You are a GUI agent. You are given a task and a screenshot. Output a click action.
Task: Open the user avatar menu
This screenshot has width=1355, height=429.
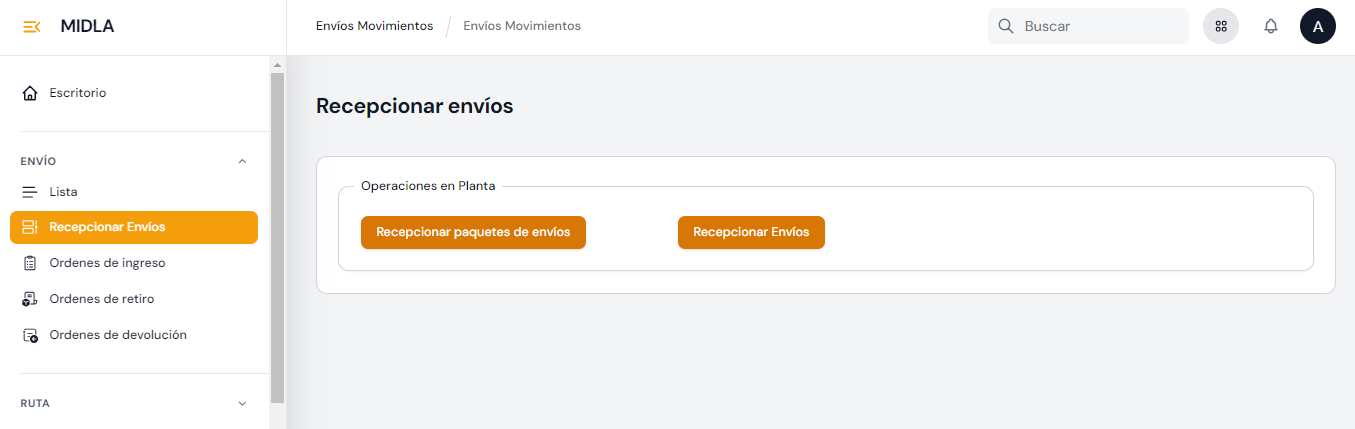coord(1317,27)
